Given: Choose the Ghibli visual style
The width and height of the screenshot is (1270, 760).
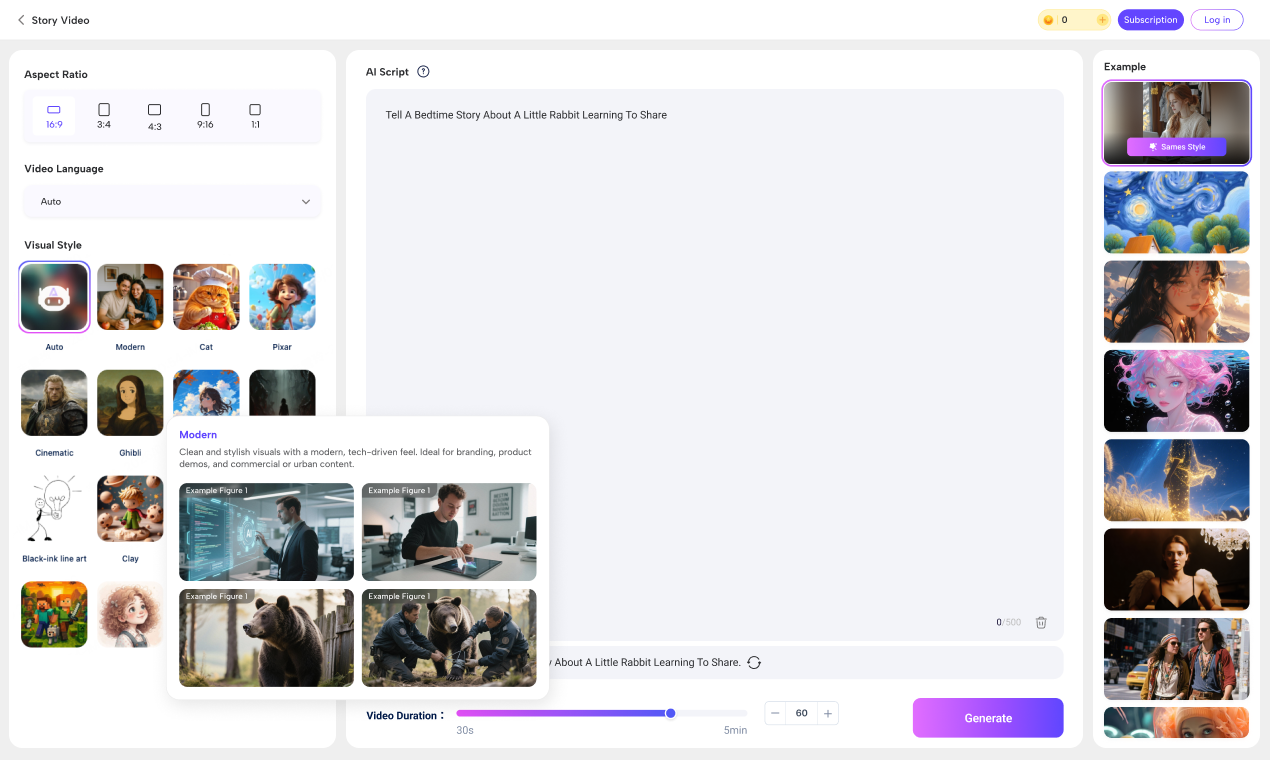Looking at the screenshot, I should (x=130, y=402).
